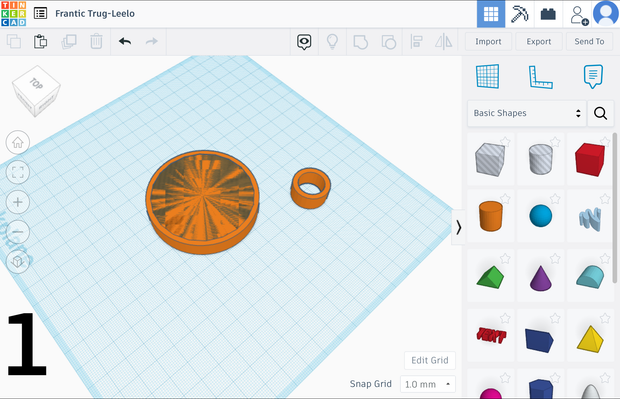Click the Send To button
The image size is (620, 399).
tap(589, 42)
